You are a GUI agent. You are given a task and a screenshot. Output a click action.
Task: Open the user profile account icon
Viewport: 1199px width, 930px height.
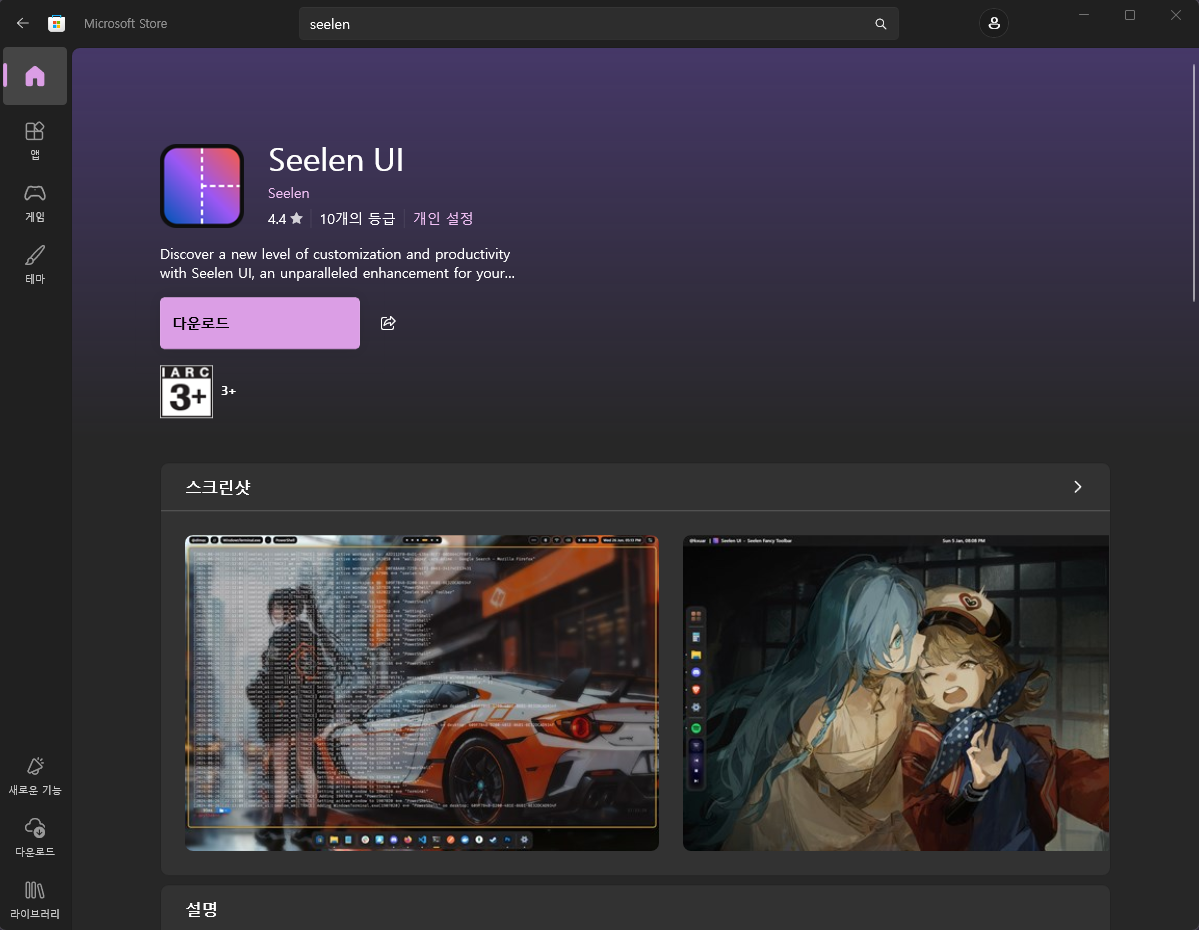click(x=993, y=24)
